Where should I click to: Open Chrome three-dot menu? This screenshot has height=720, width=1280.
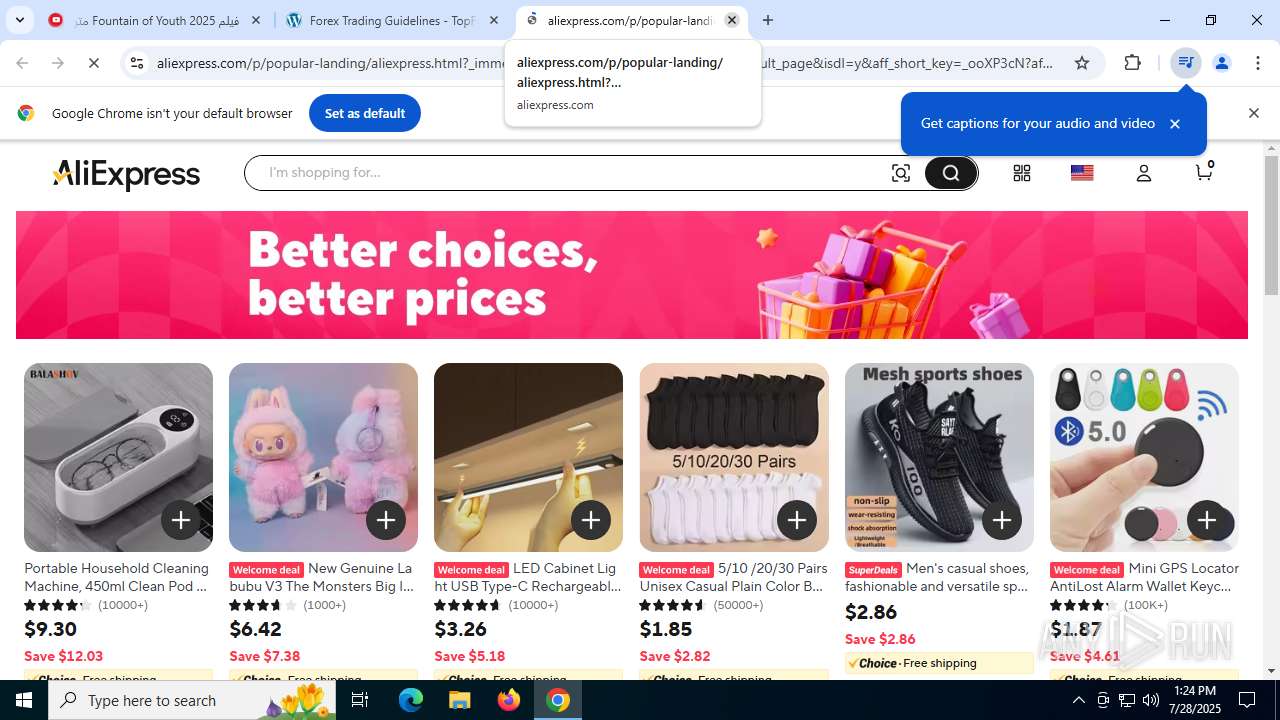[1258, 63]
